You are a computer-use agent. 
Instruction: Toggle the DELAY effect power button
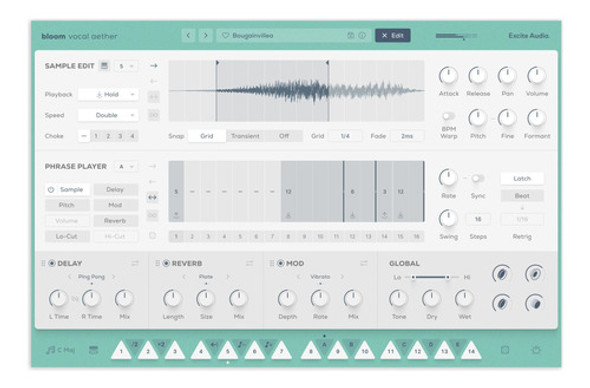point(52,263)
